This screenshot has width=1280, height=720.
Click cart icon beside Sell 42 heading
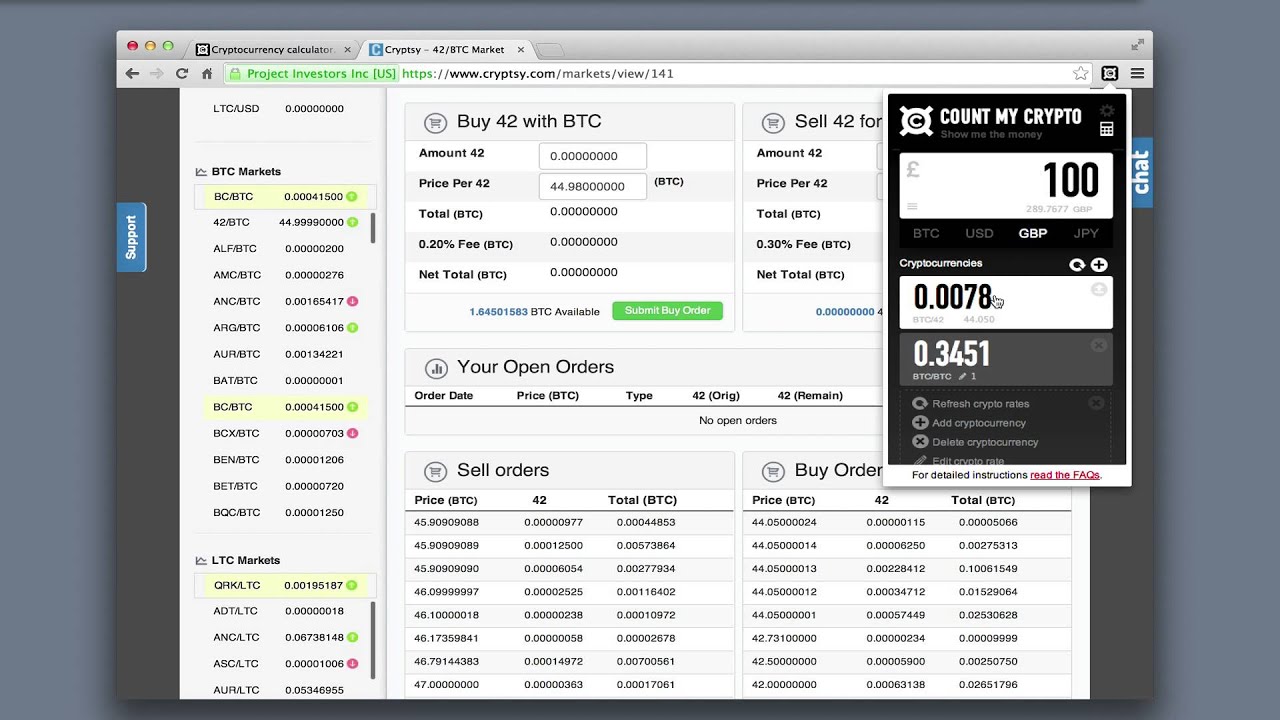pyautogui.click(x=773, y=122)
